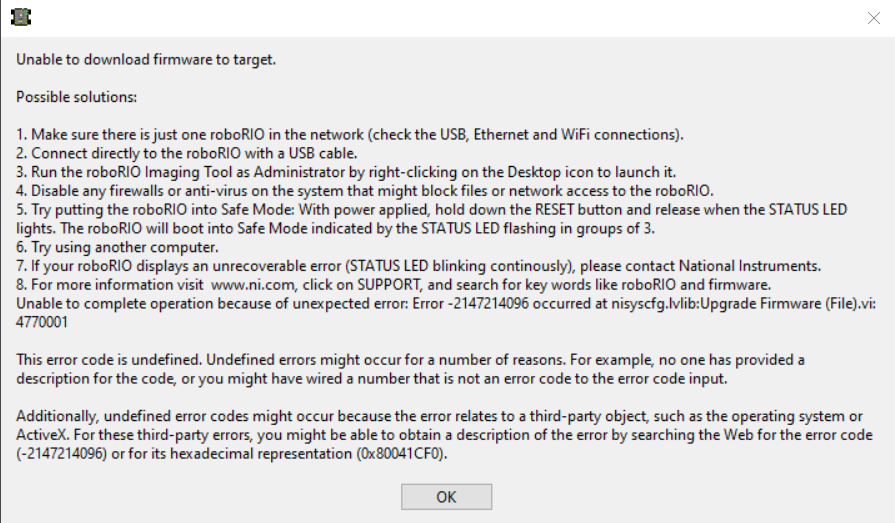This screenshot has width=895, height=523.
Task: Click the roboRIO Imaging Tool title bar icon
Action: [21, 17]
